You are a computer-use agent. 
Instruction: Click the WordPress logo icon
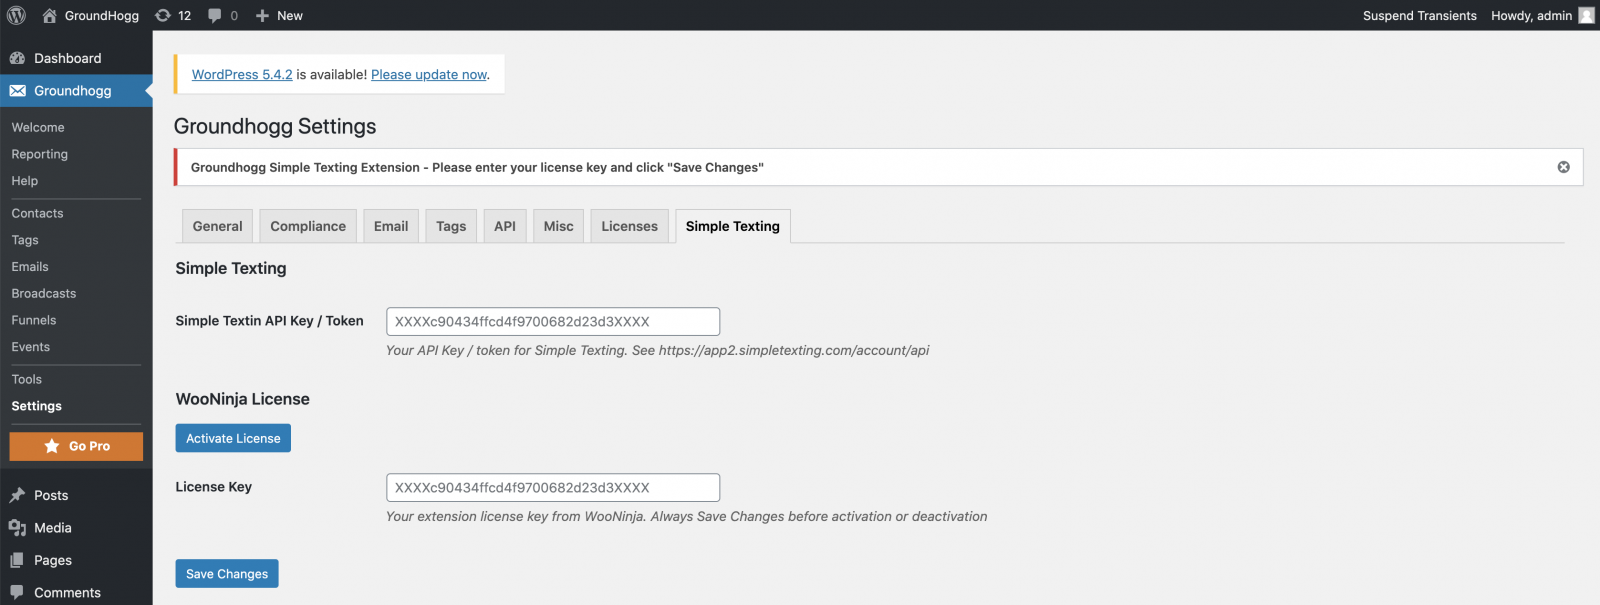click(x=16, y=15)
